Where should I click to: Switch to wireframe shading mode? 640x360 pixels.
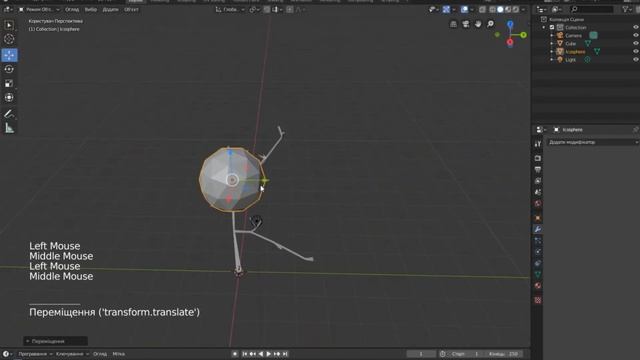(x=493, y=9)
